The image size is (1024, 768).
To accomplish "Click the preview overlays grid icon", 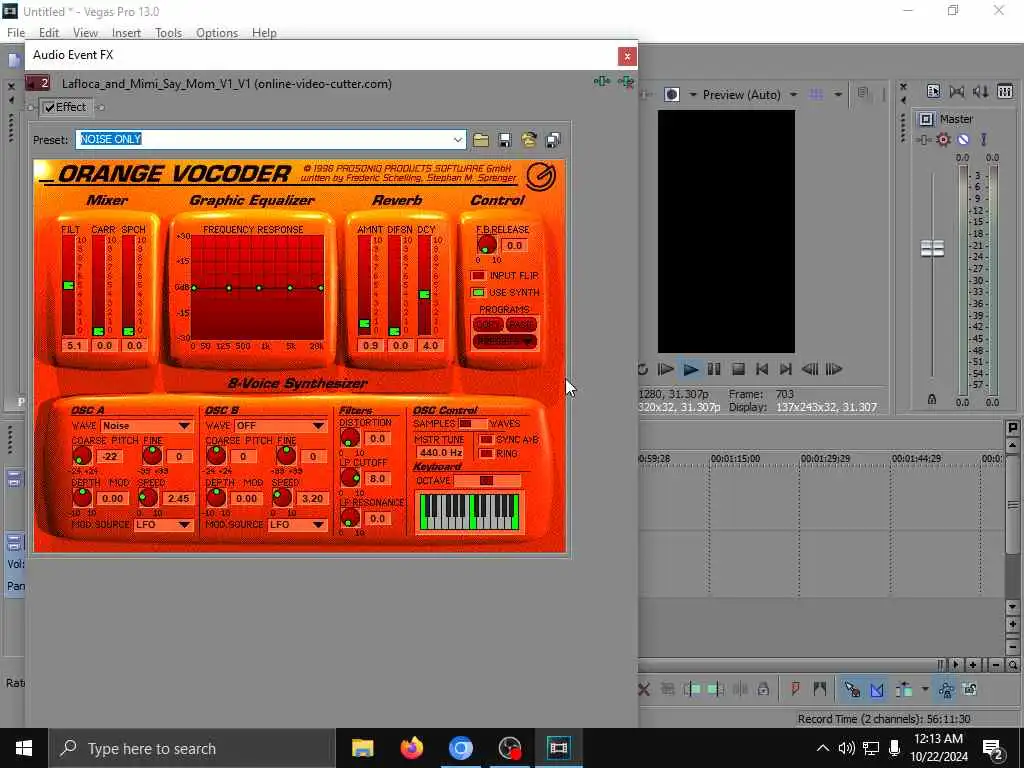I will pyautogui.click(x=816, y=95).
